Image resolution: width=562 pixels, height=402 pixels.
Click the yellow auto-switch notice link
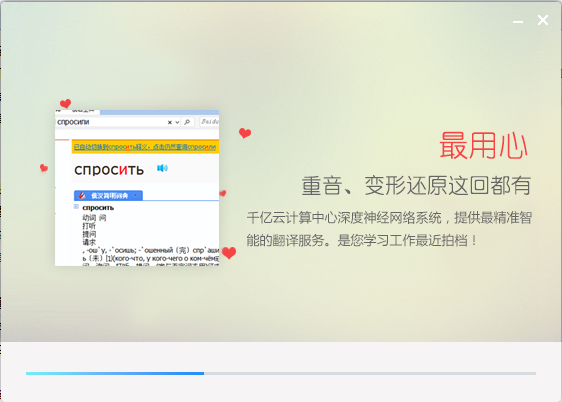coord(145,147)
